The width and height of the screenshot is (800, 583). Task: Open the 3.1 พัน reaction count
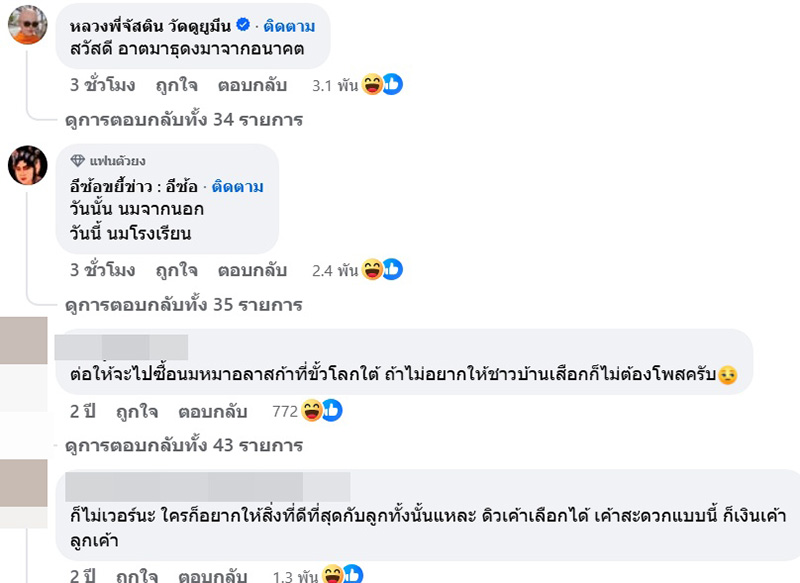coord(336,84)
